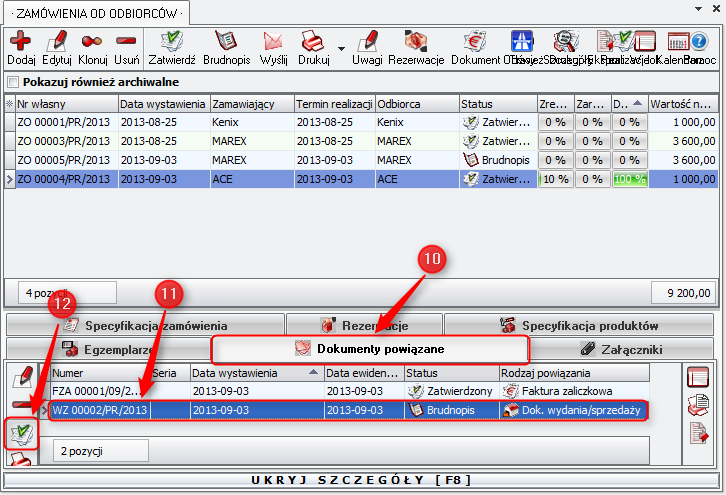Toggle Pokazuj również archiwalne checkbox
726x495 pixels.
point(13,82)
